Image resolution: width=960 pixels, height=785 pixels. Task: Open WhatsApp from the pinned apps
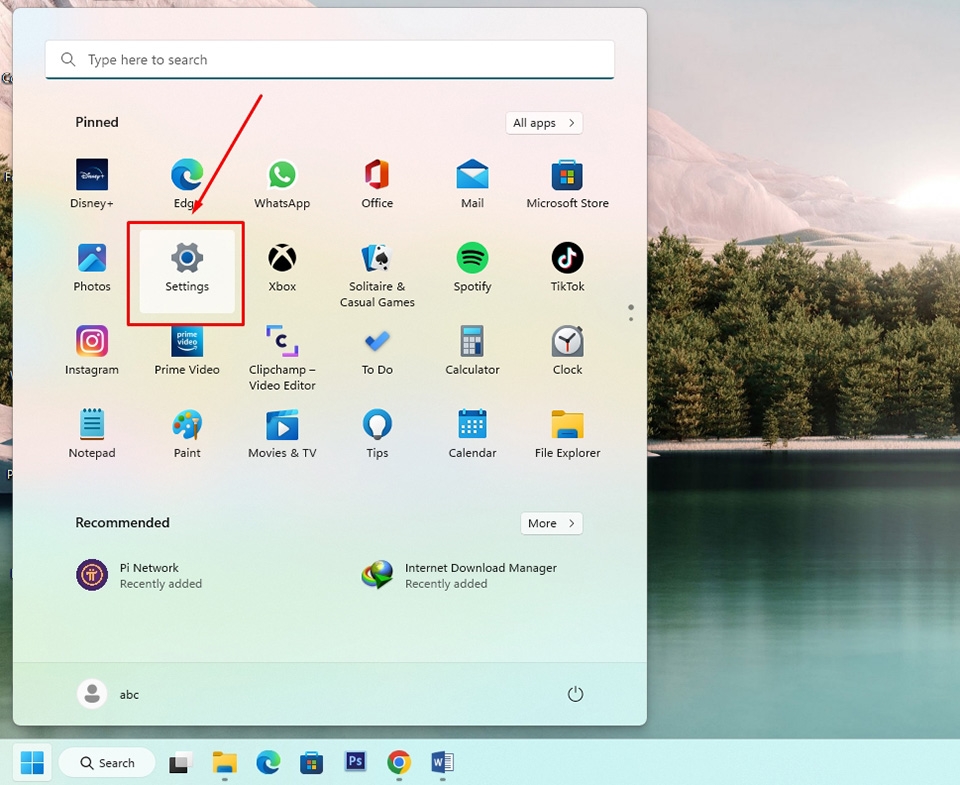click(282, 184)
